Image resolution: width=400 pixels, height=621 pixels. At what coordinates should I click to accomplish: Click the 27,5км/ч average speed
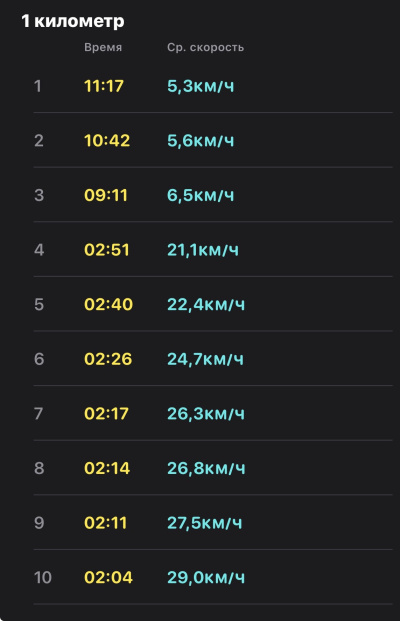click(204, 523)
